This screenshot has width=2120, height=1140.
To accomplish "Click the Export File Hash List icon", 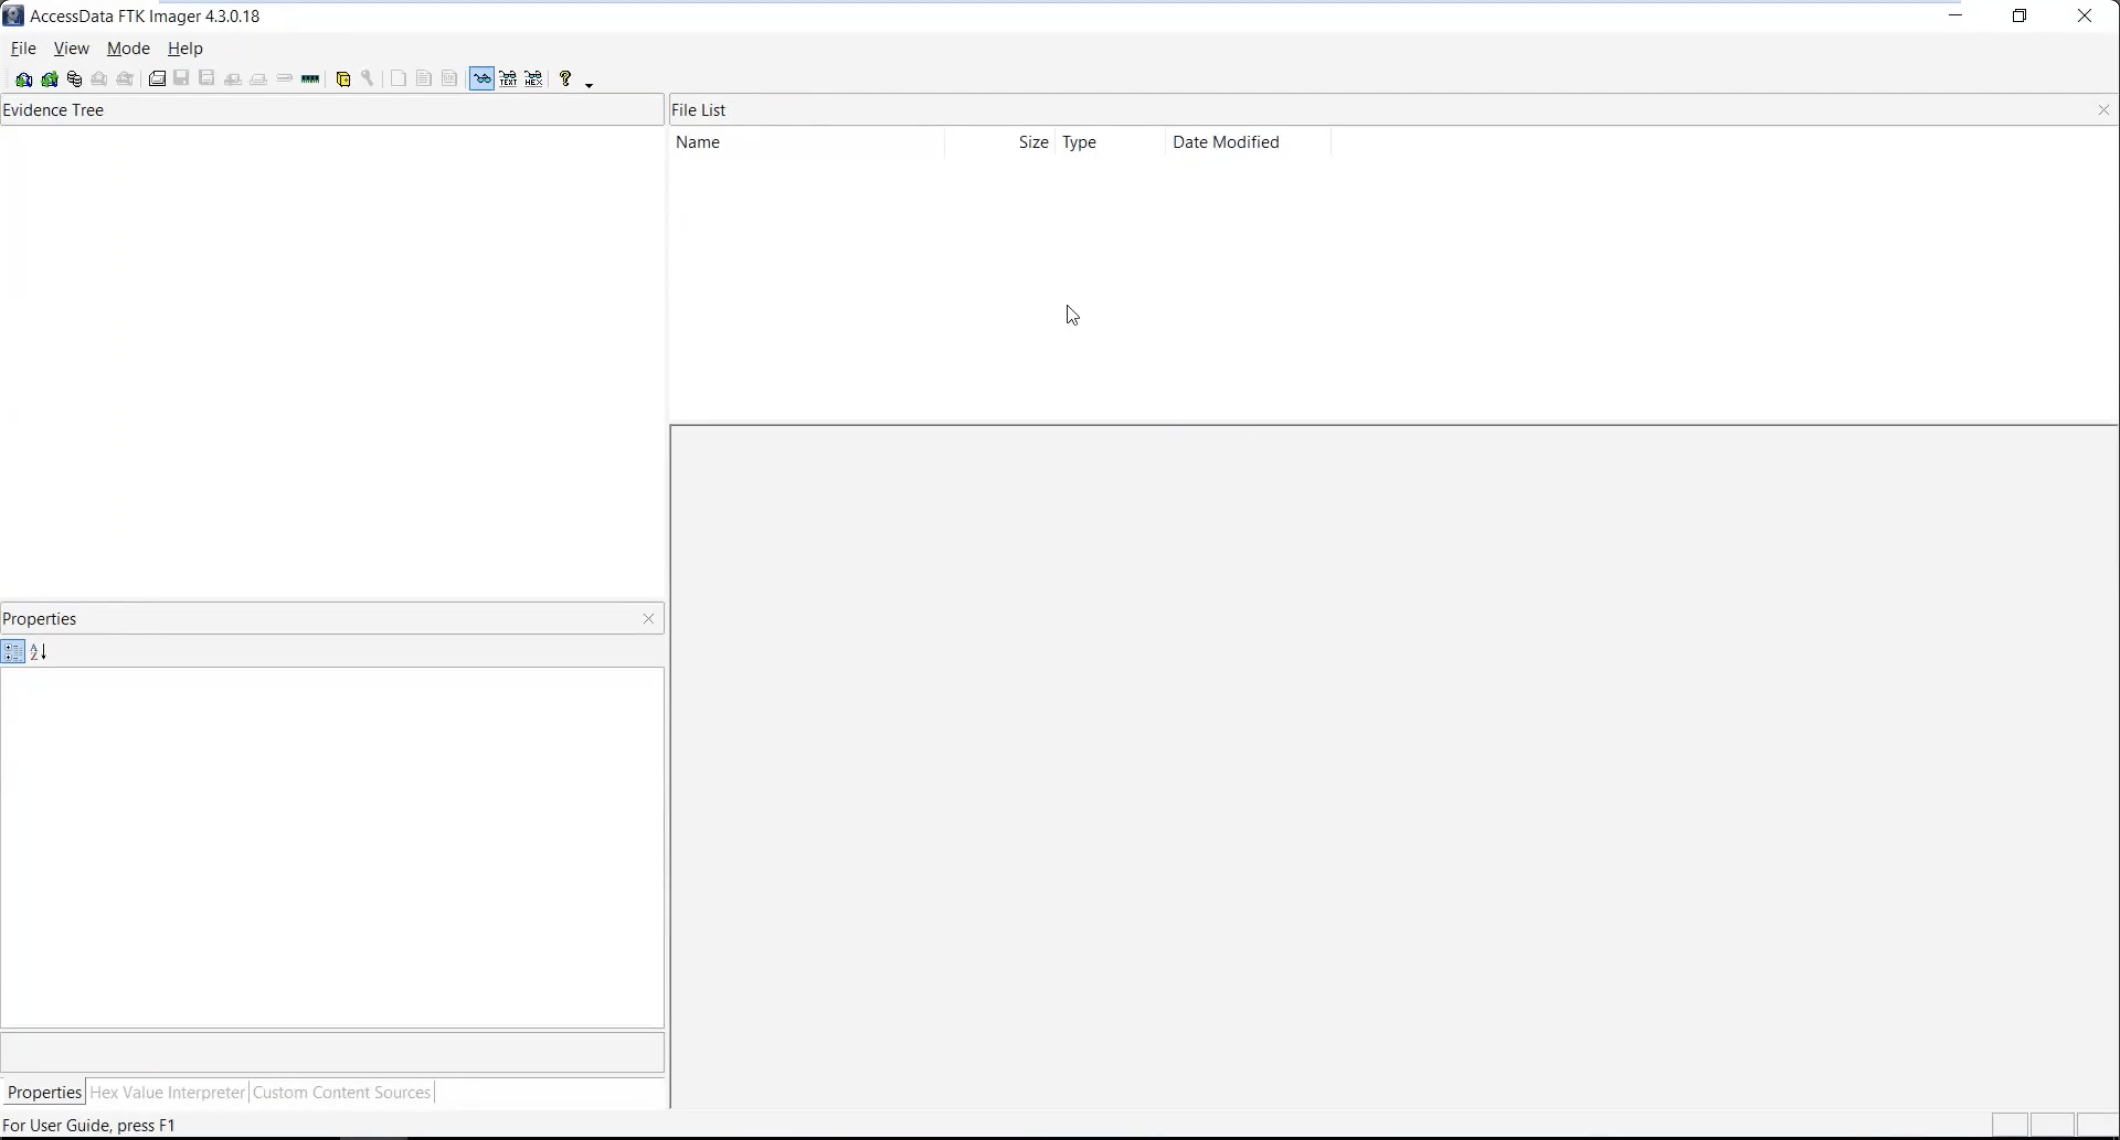I will 424,79.
